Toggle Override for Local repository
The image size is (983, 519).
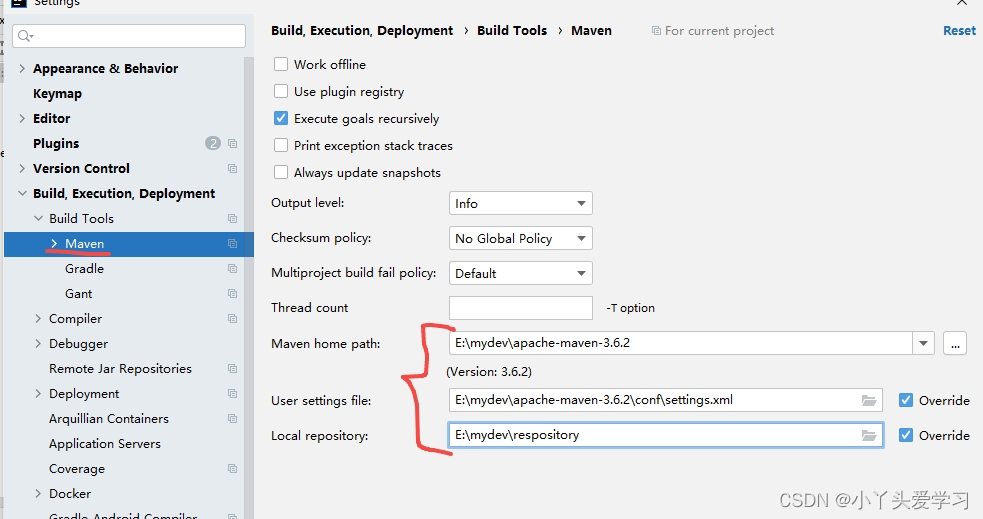point(906,436)
